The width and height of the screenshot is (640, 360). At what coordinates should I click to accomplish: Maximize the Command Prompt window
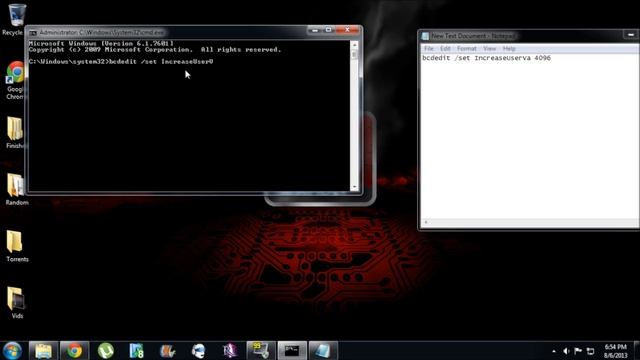(x=328, y=30)
